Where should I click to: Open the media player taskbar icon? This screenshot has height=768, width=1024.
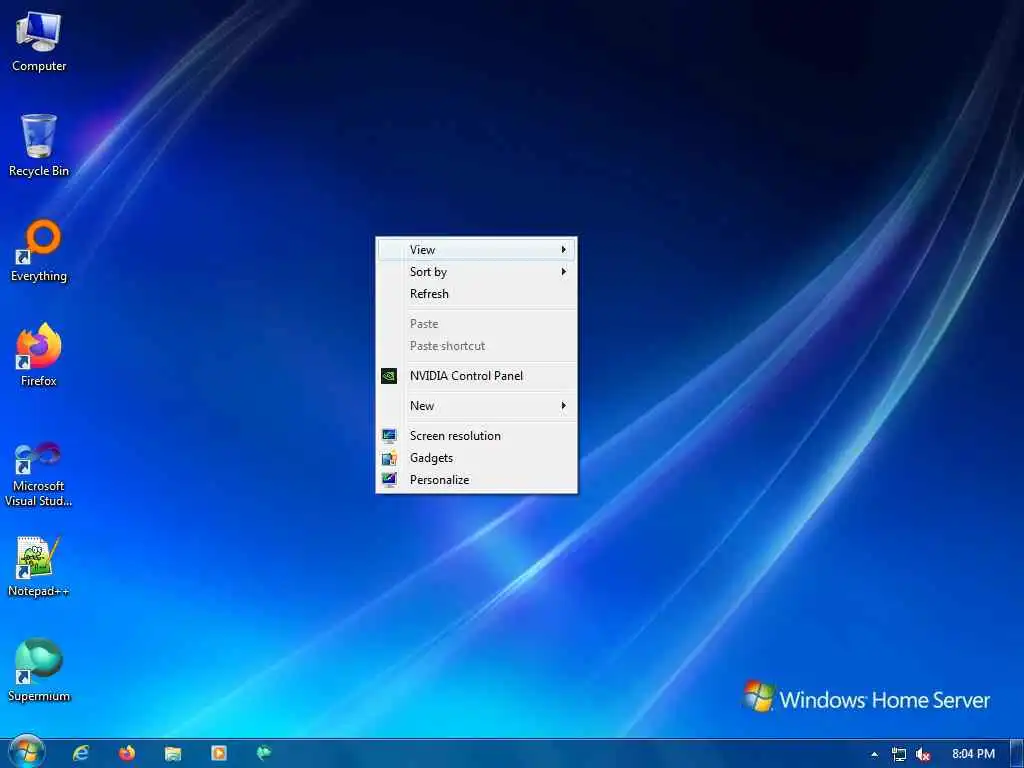[219, 754]
